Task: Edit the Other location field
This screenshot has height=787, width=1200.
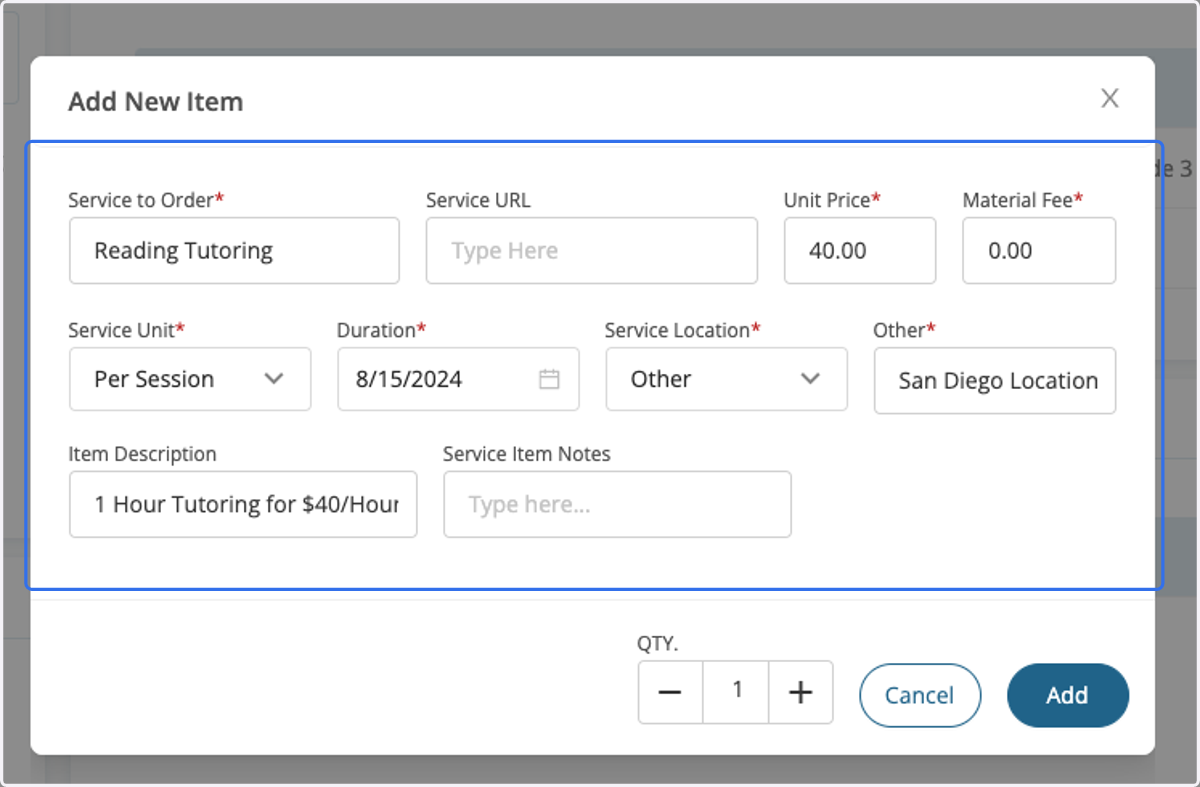Action: (995, 381)
